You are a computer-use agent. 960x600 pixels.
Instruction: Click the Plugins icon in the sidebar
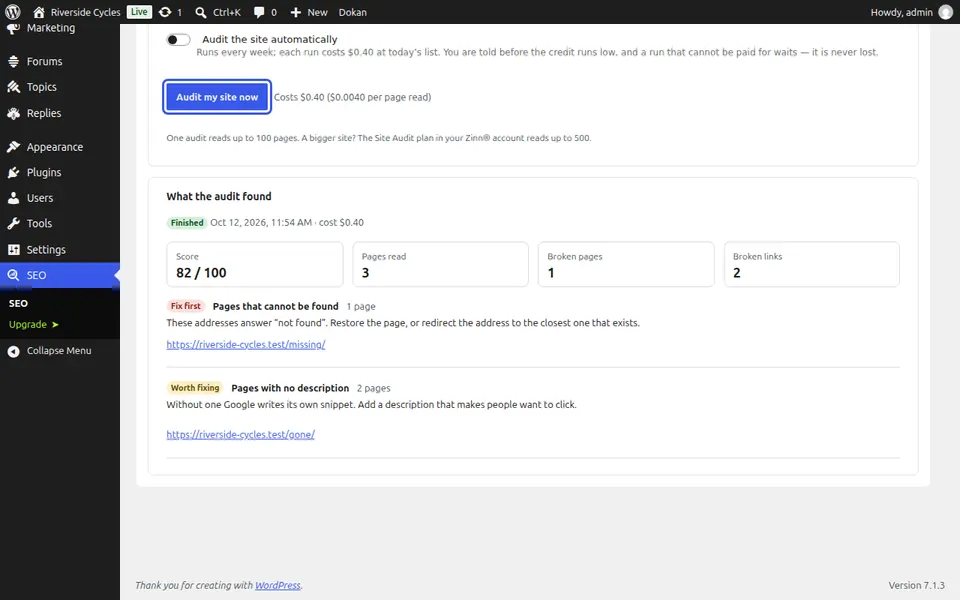[13, 173]
